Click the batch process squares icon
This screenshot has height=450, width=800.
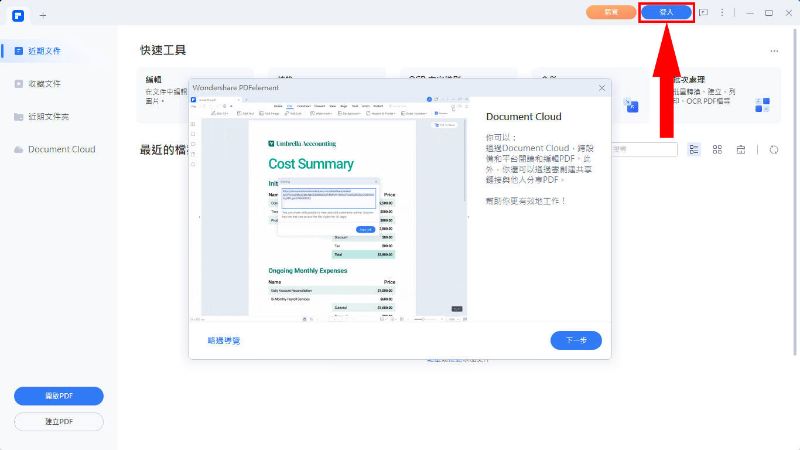click(x=762, y=105)
